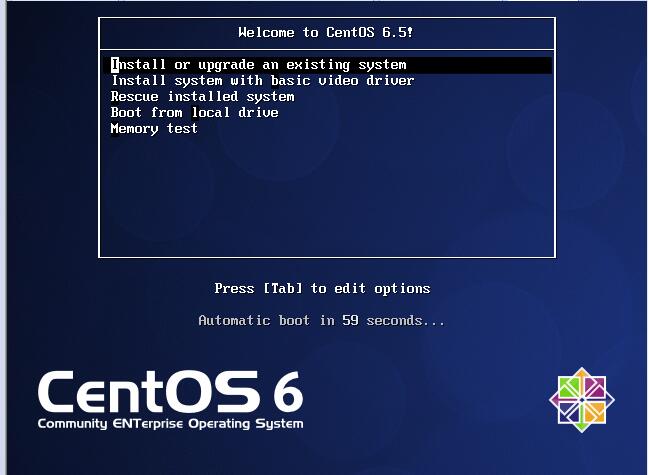Select 'Rescue installed system' entry

click(x=202, y=97)
